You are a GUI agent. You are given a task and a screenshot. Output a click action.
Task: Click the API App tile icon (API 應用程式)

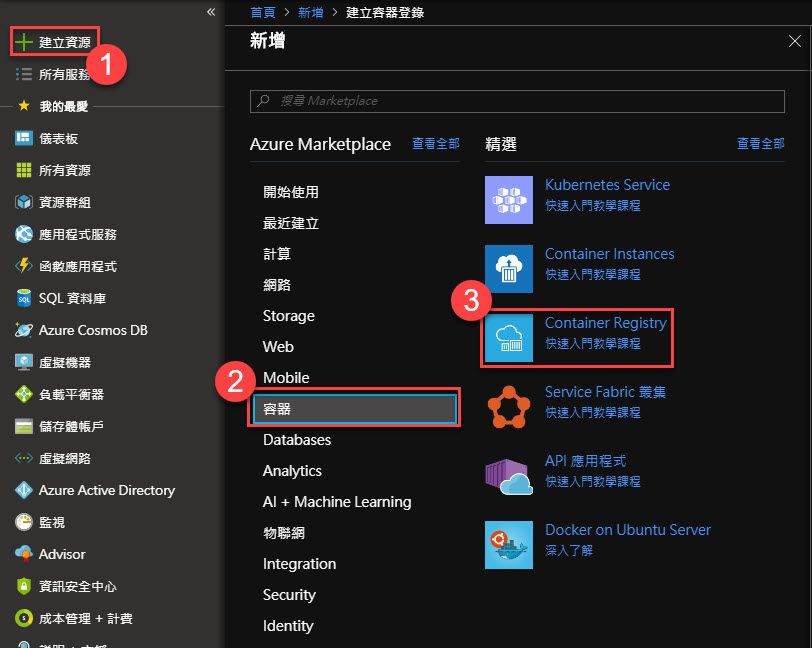509,476
